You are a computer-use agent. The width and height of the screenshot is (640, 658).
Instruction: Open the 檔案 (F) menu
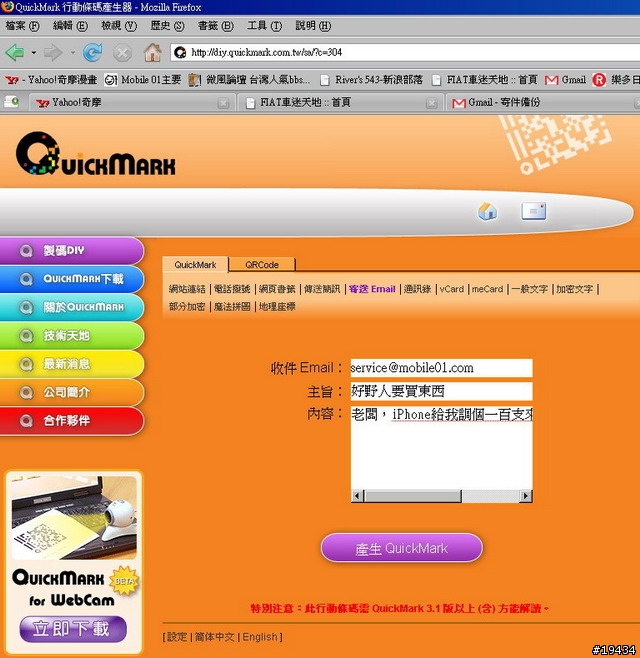pyautogui.click(x=22, y=26)
